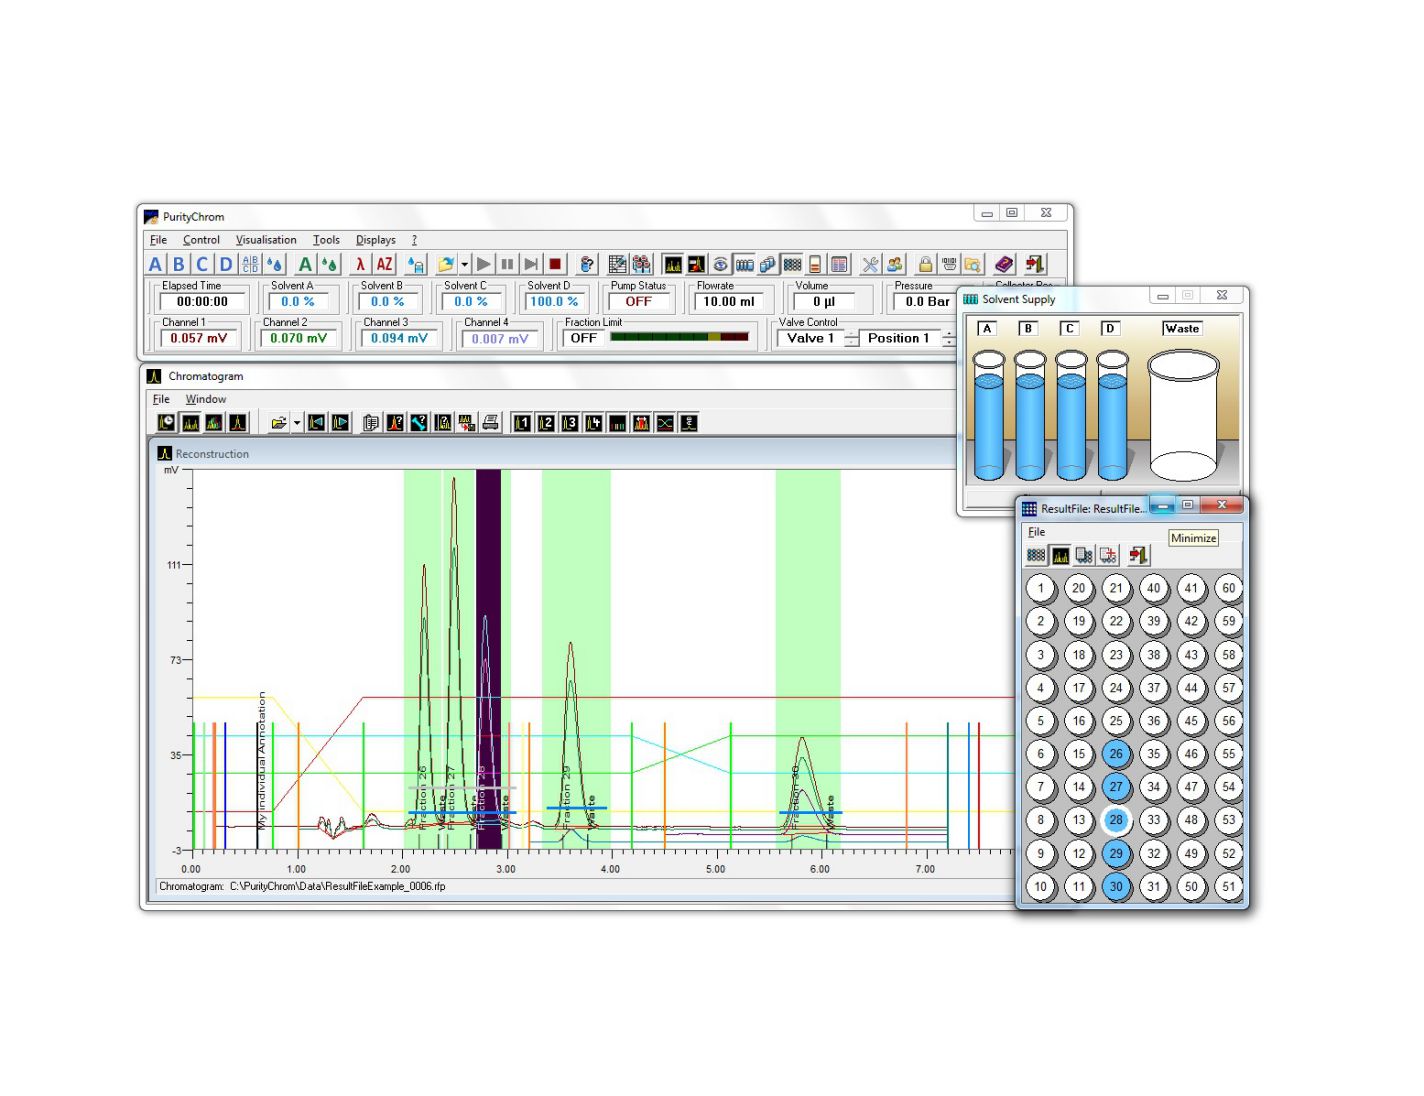Start the run with the Play button
This screenshot has height=1096, width=1424.
(x=484, y=264)
